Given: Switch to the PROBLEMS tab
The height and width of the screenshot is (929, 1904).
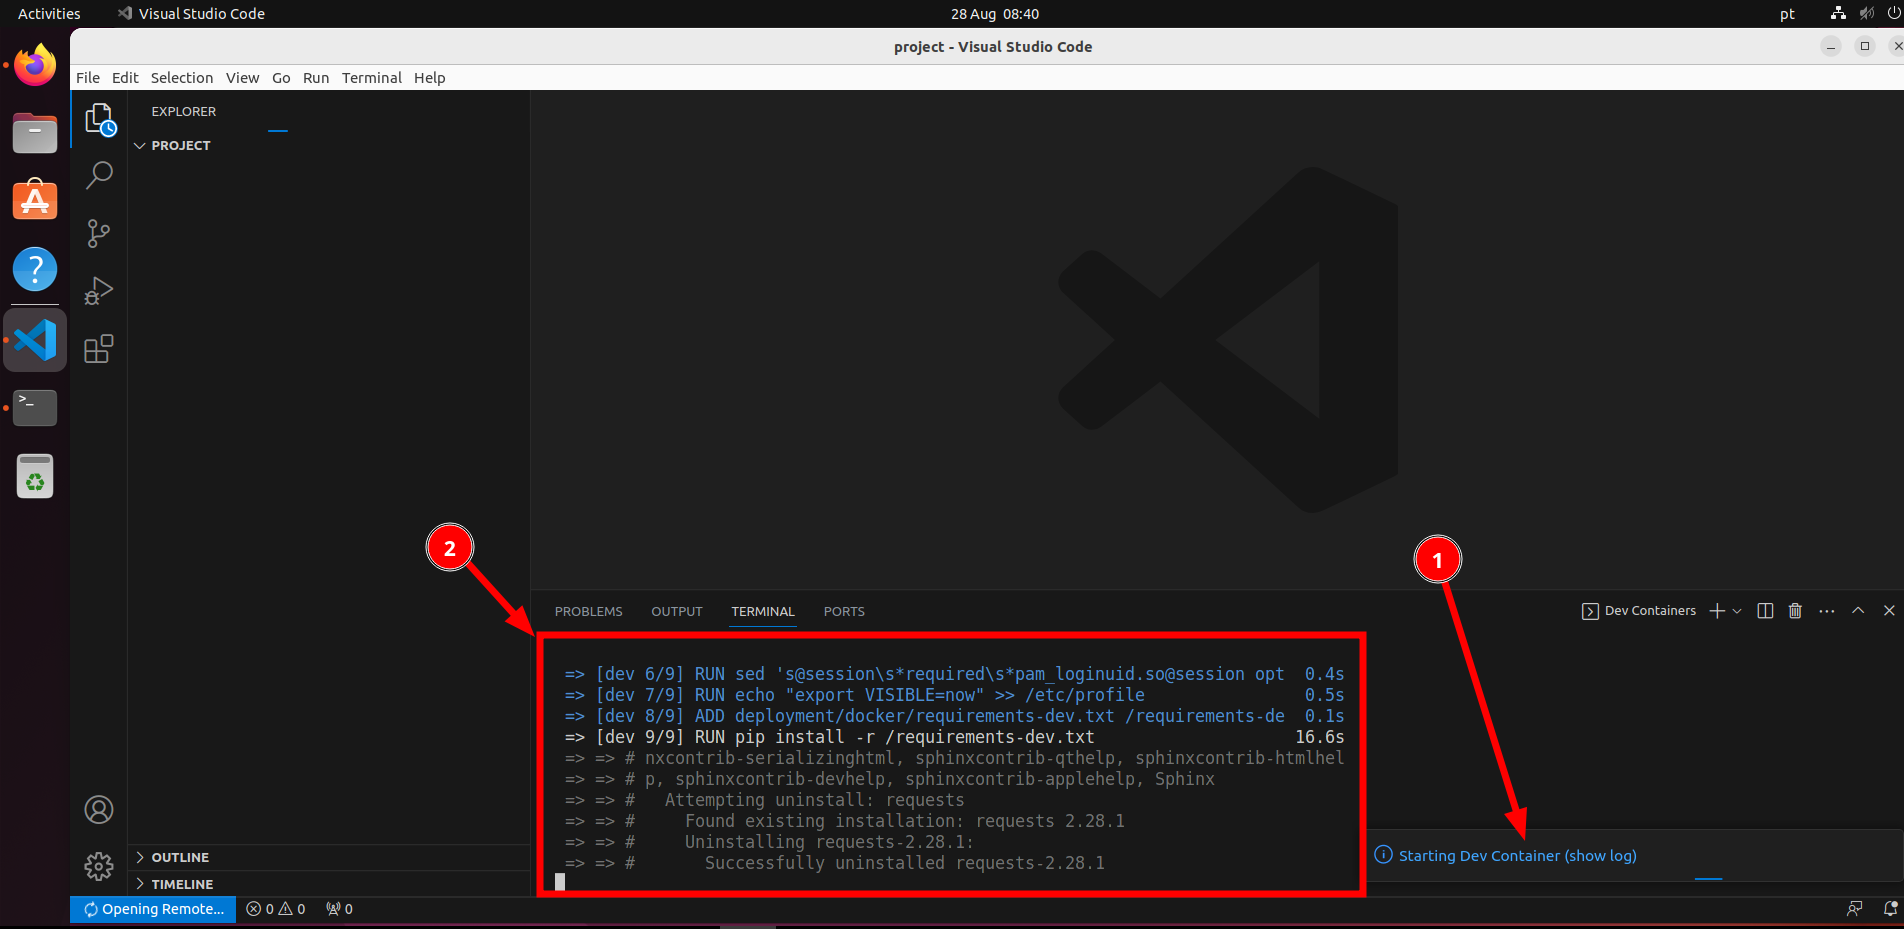Looking at the screenshot, I should point(589,612).
